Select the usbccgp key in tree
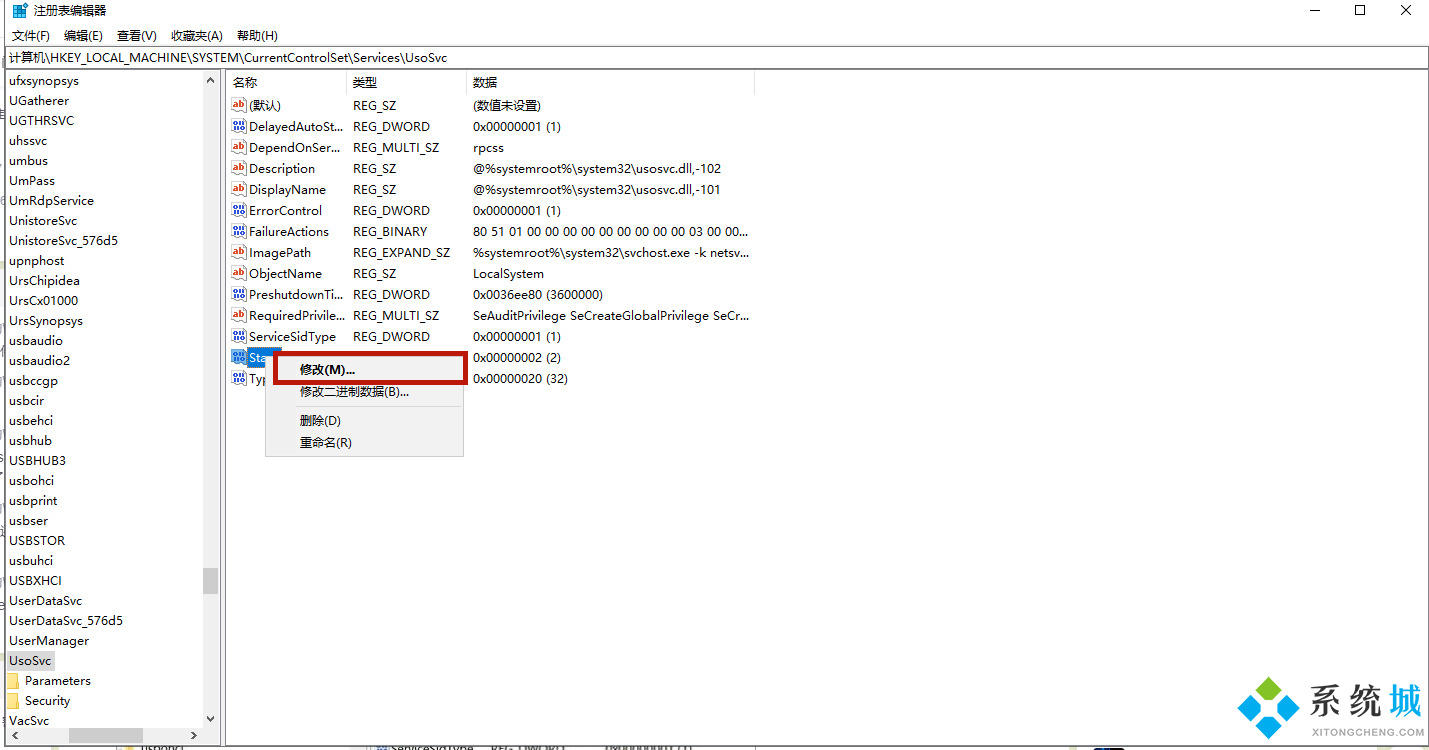The height and width of the screenshot is (750, 1429). click(33, 381)
